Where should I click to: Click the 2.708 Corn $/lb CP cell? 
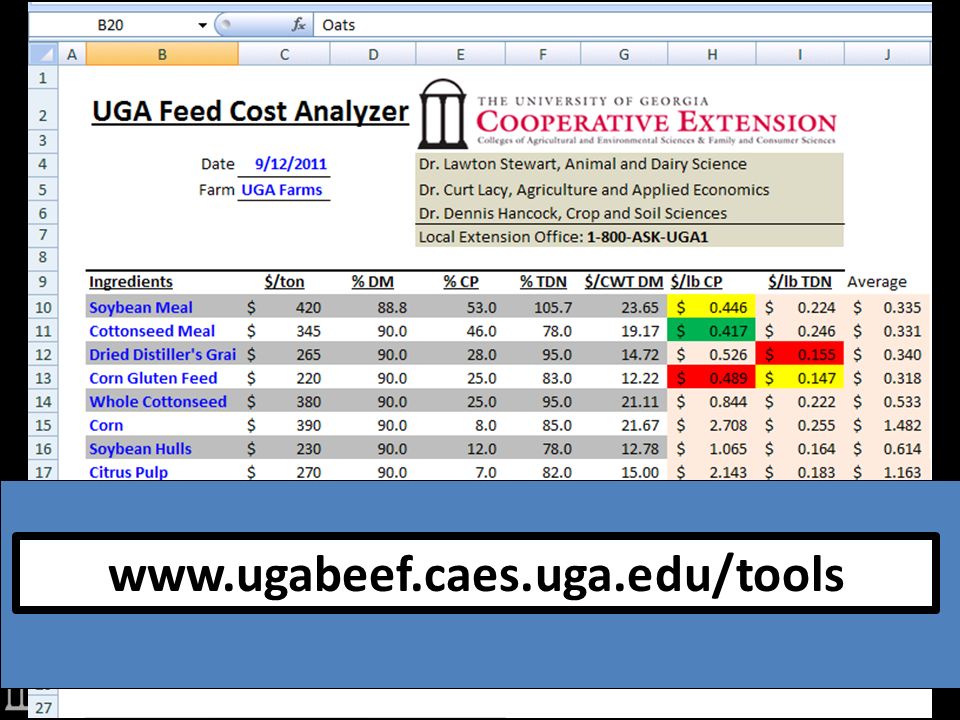[711, 425]
